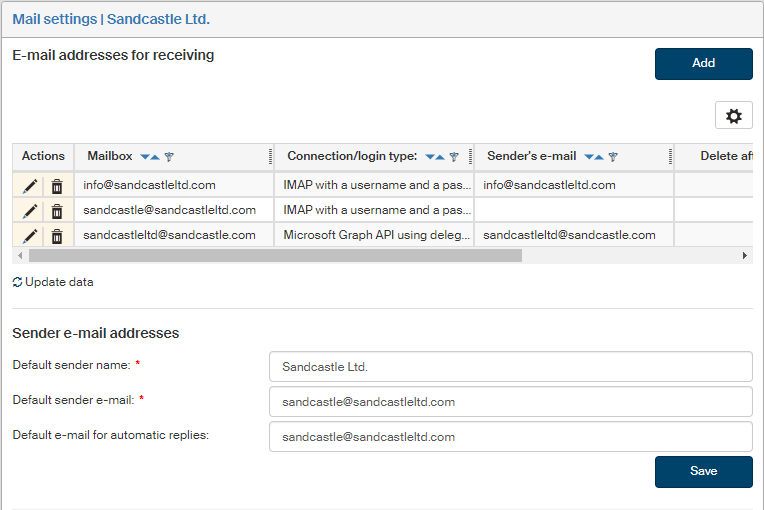The height and width of the screenshot is (510, 764).
Task: Refresh the table via Update data
Action: [x=53, y=282]
